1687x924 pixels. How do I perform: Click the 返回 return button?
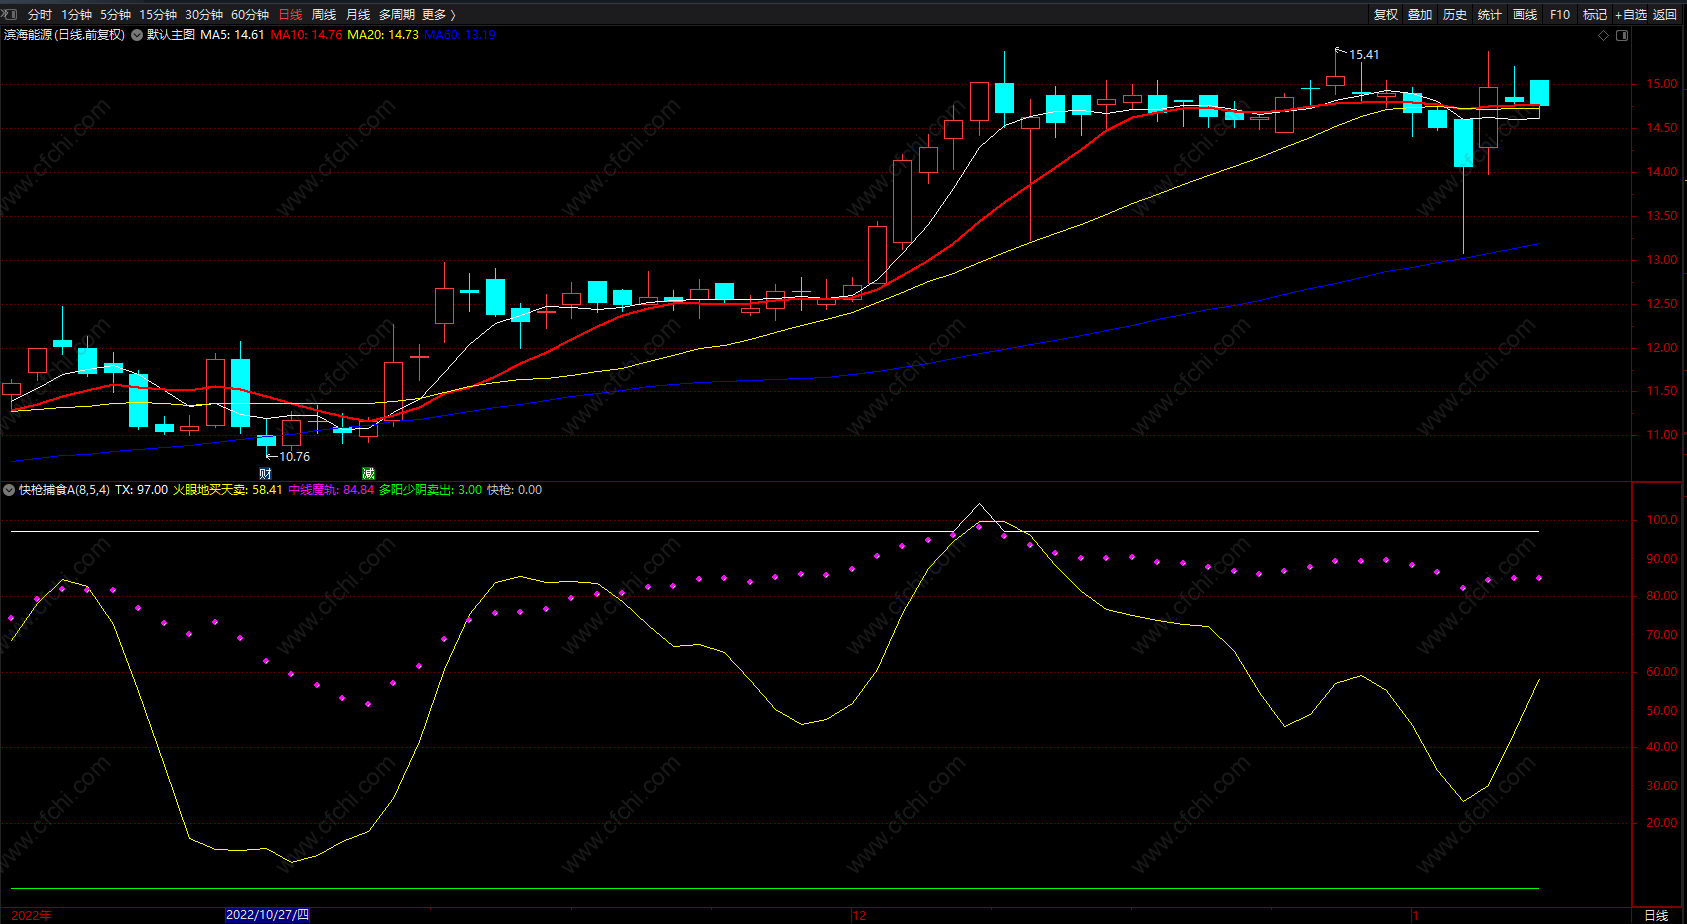pyautogui.click(x=1665, y=15)
